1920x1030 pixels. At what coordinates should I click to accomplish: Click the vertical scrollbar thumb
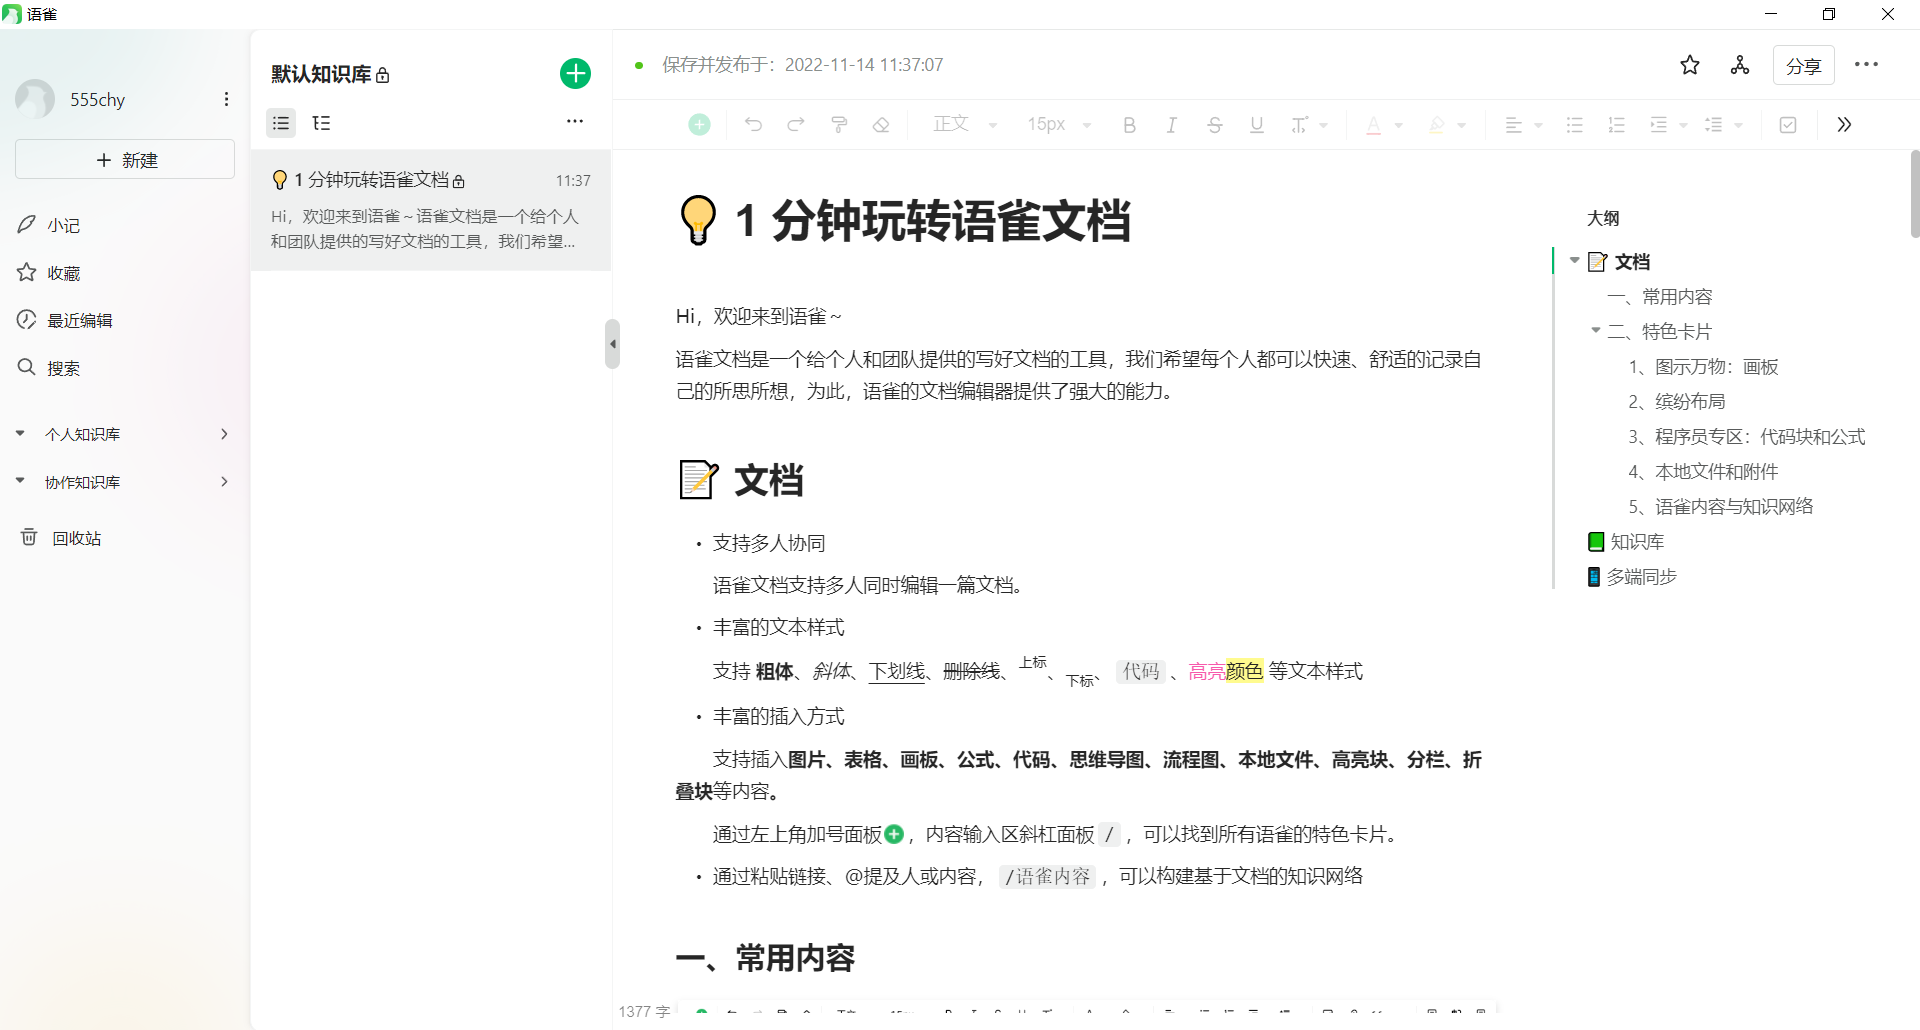click(1914, 194)
